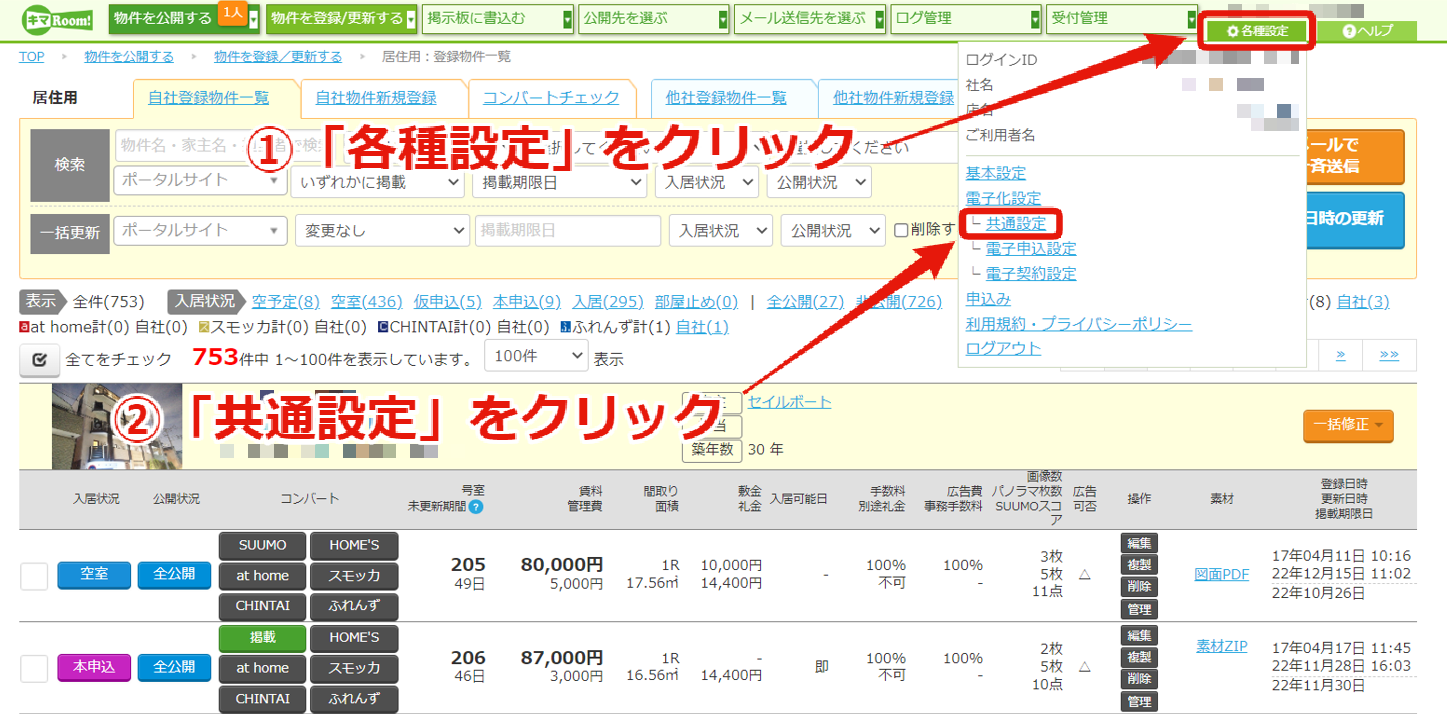Click TOP breadcrumb link
Image resolution: width=1447 pixels, height=714 pixels.
32,56
